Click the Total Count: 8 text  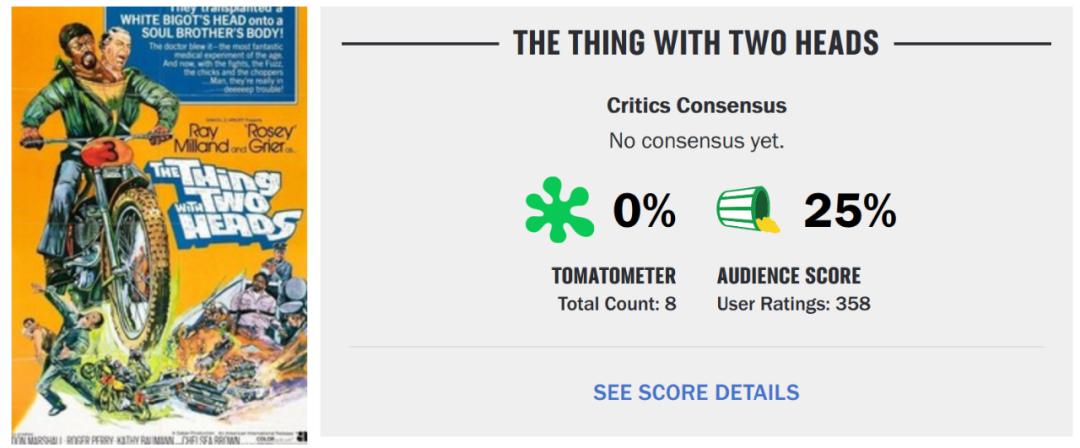[x=617, y=303]
